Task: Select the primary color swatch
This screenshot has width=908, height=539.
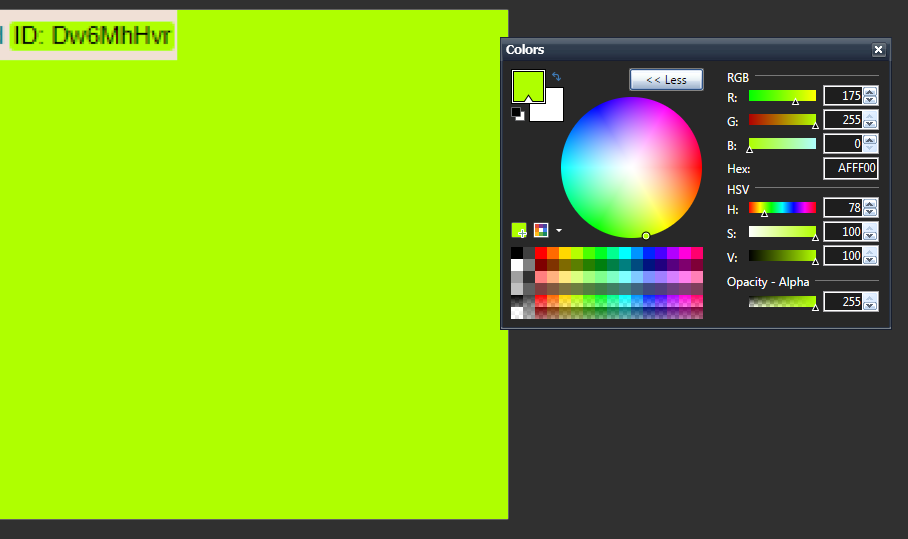Action: pyautogui.click(x=528, y=86)
